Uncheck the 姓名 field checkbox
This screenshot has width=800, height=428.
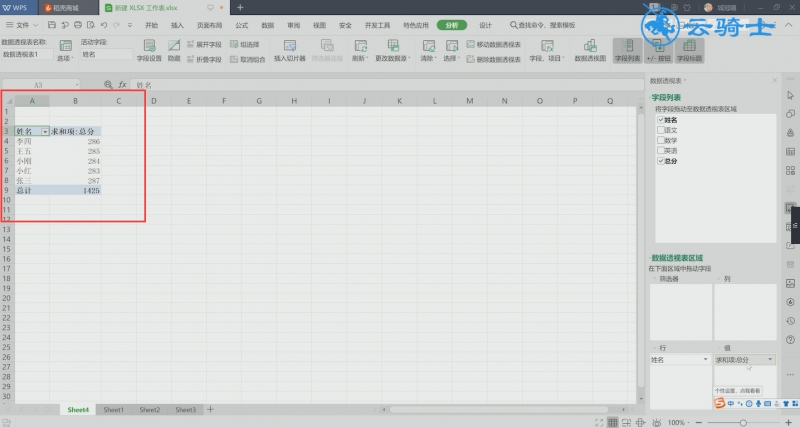point(661,120)
